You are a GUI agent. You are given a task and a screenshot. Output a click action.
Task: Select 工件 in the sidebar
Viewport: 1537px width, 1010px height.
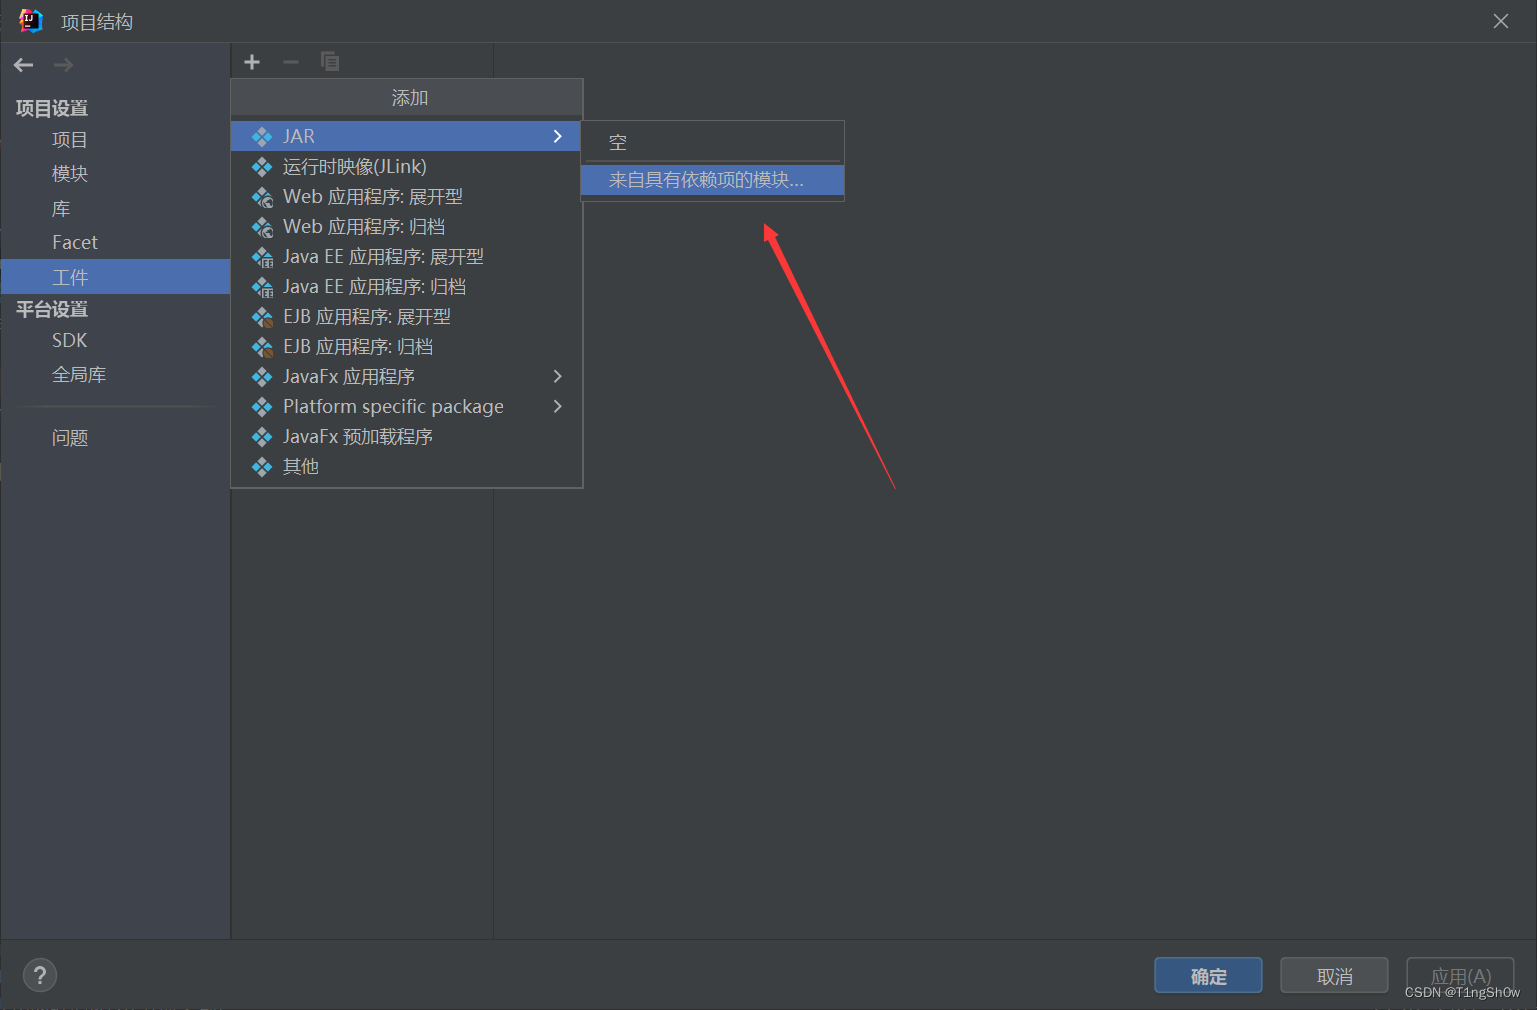[x=115, y=277]
